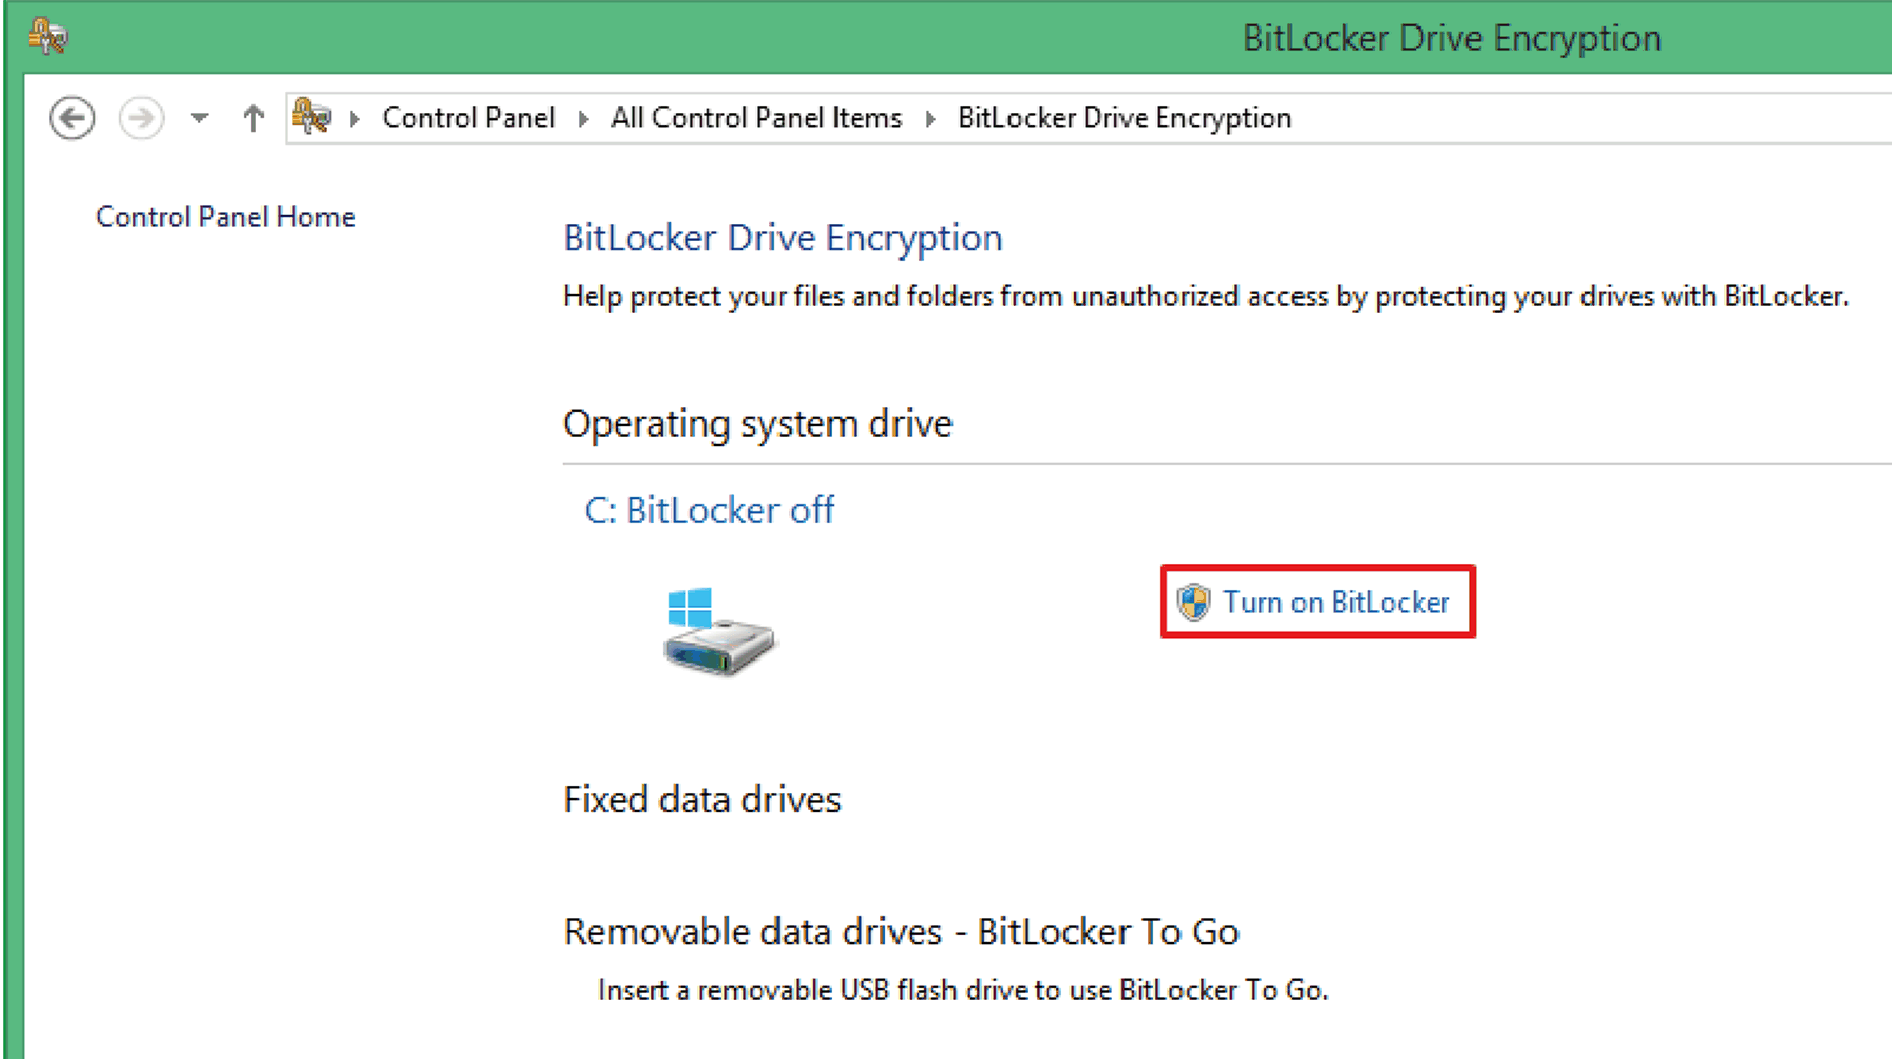
Task: Click empty area of the address bar
Action: [1600, 118]
